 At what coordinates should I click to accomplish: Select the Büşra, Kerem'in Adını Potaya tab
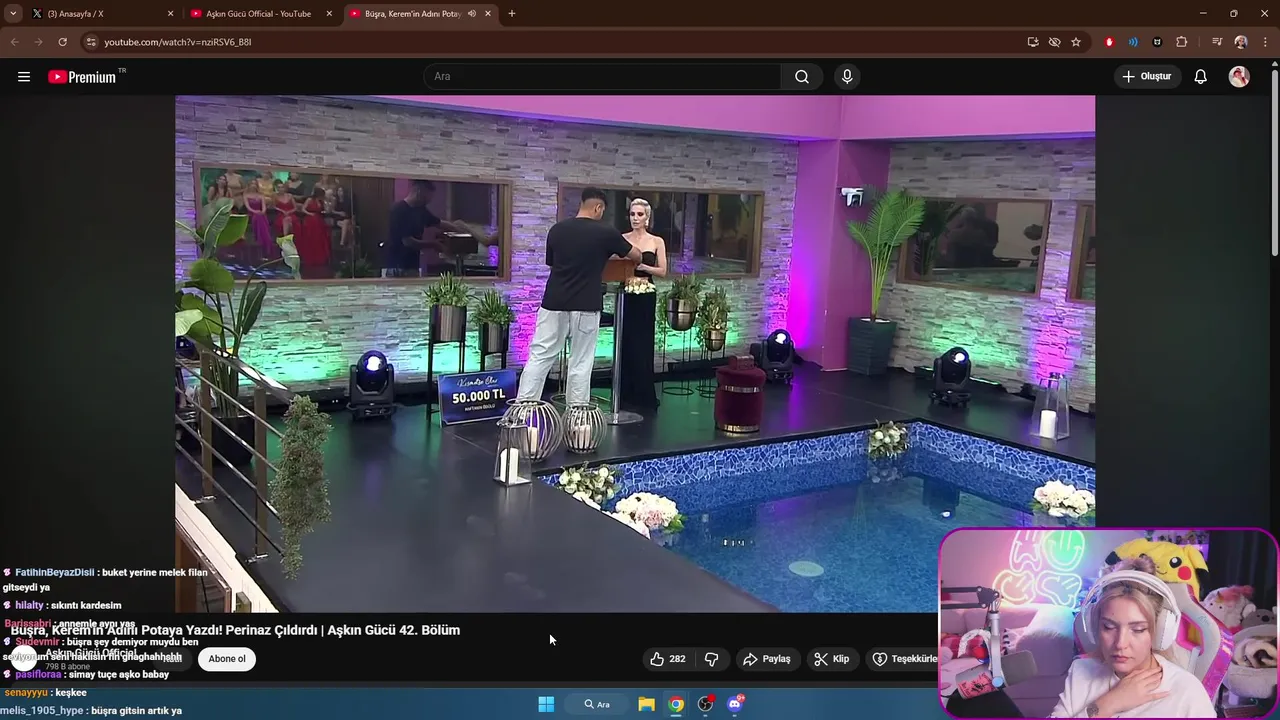coord(413,14)
